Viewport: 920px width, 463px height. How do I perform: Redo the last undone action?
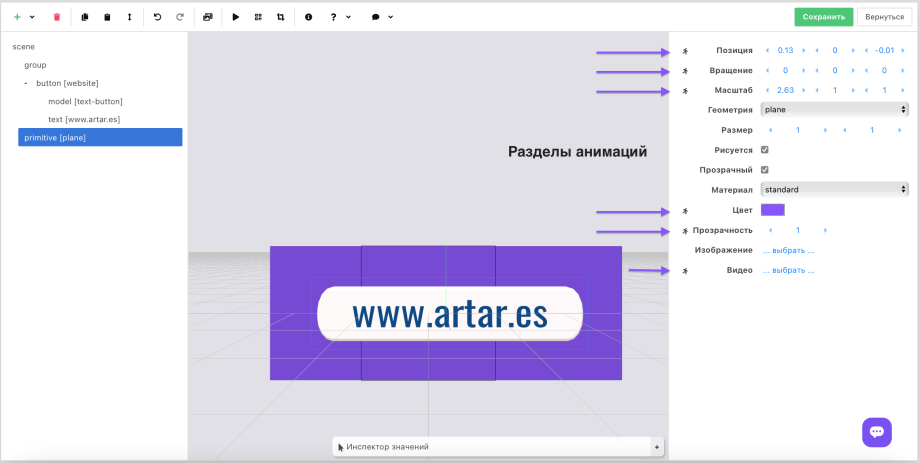point(180,17)
